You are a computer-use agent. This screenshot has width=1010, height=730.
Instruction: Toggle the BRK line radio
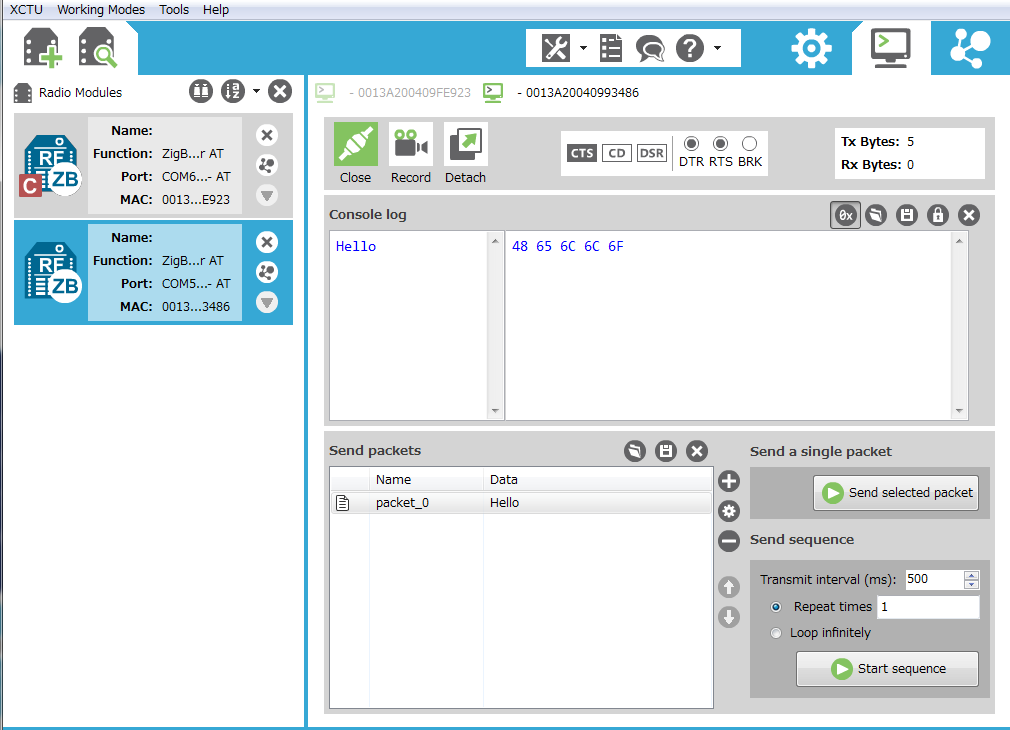749,143
